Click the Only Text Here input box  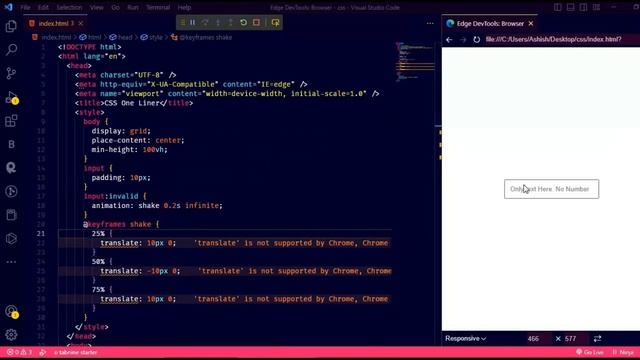click(551, 189)
